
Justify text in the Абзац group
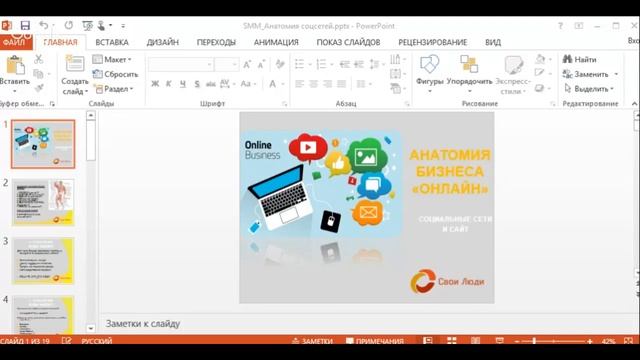pos(341,84)
